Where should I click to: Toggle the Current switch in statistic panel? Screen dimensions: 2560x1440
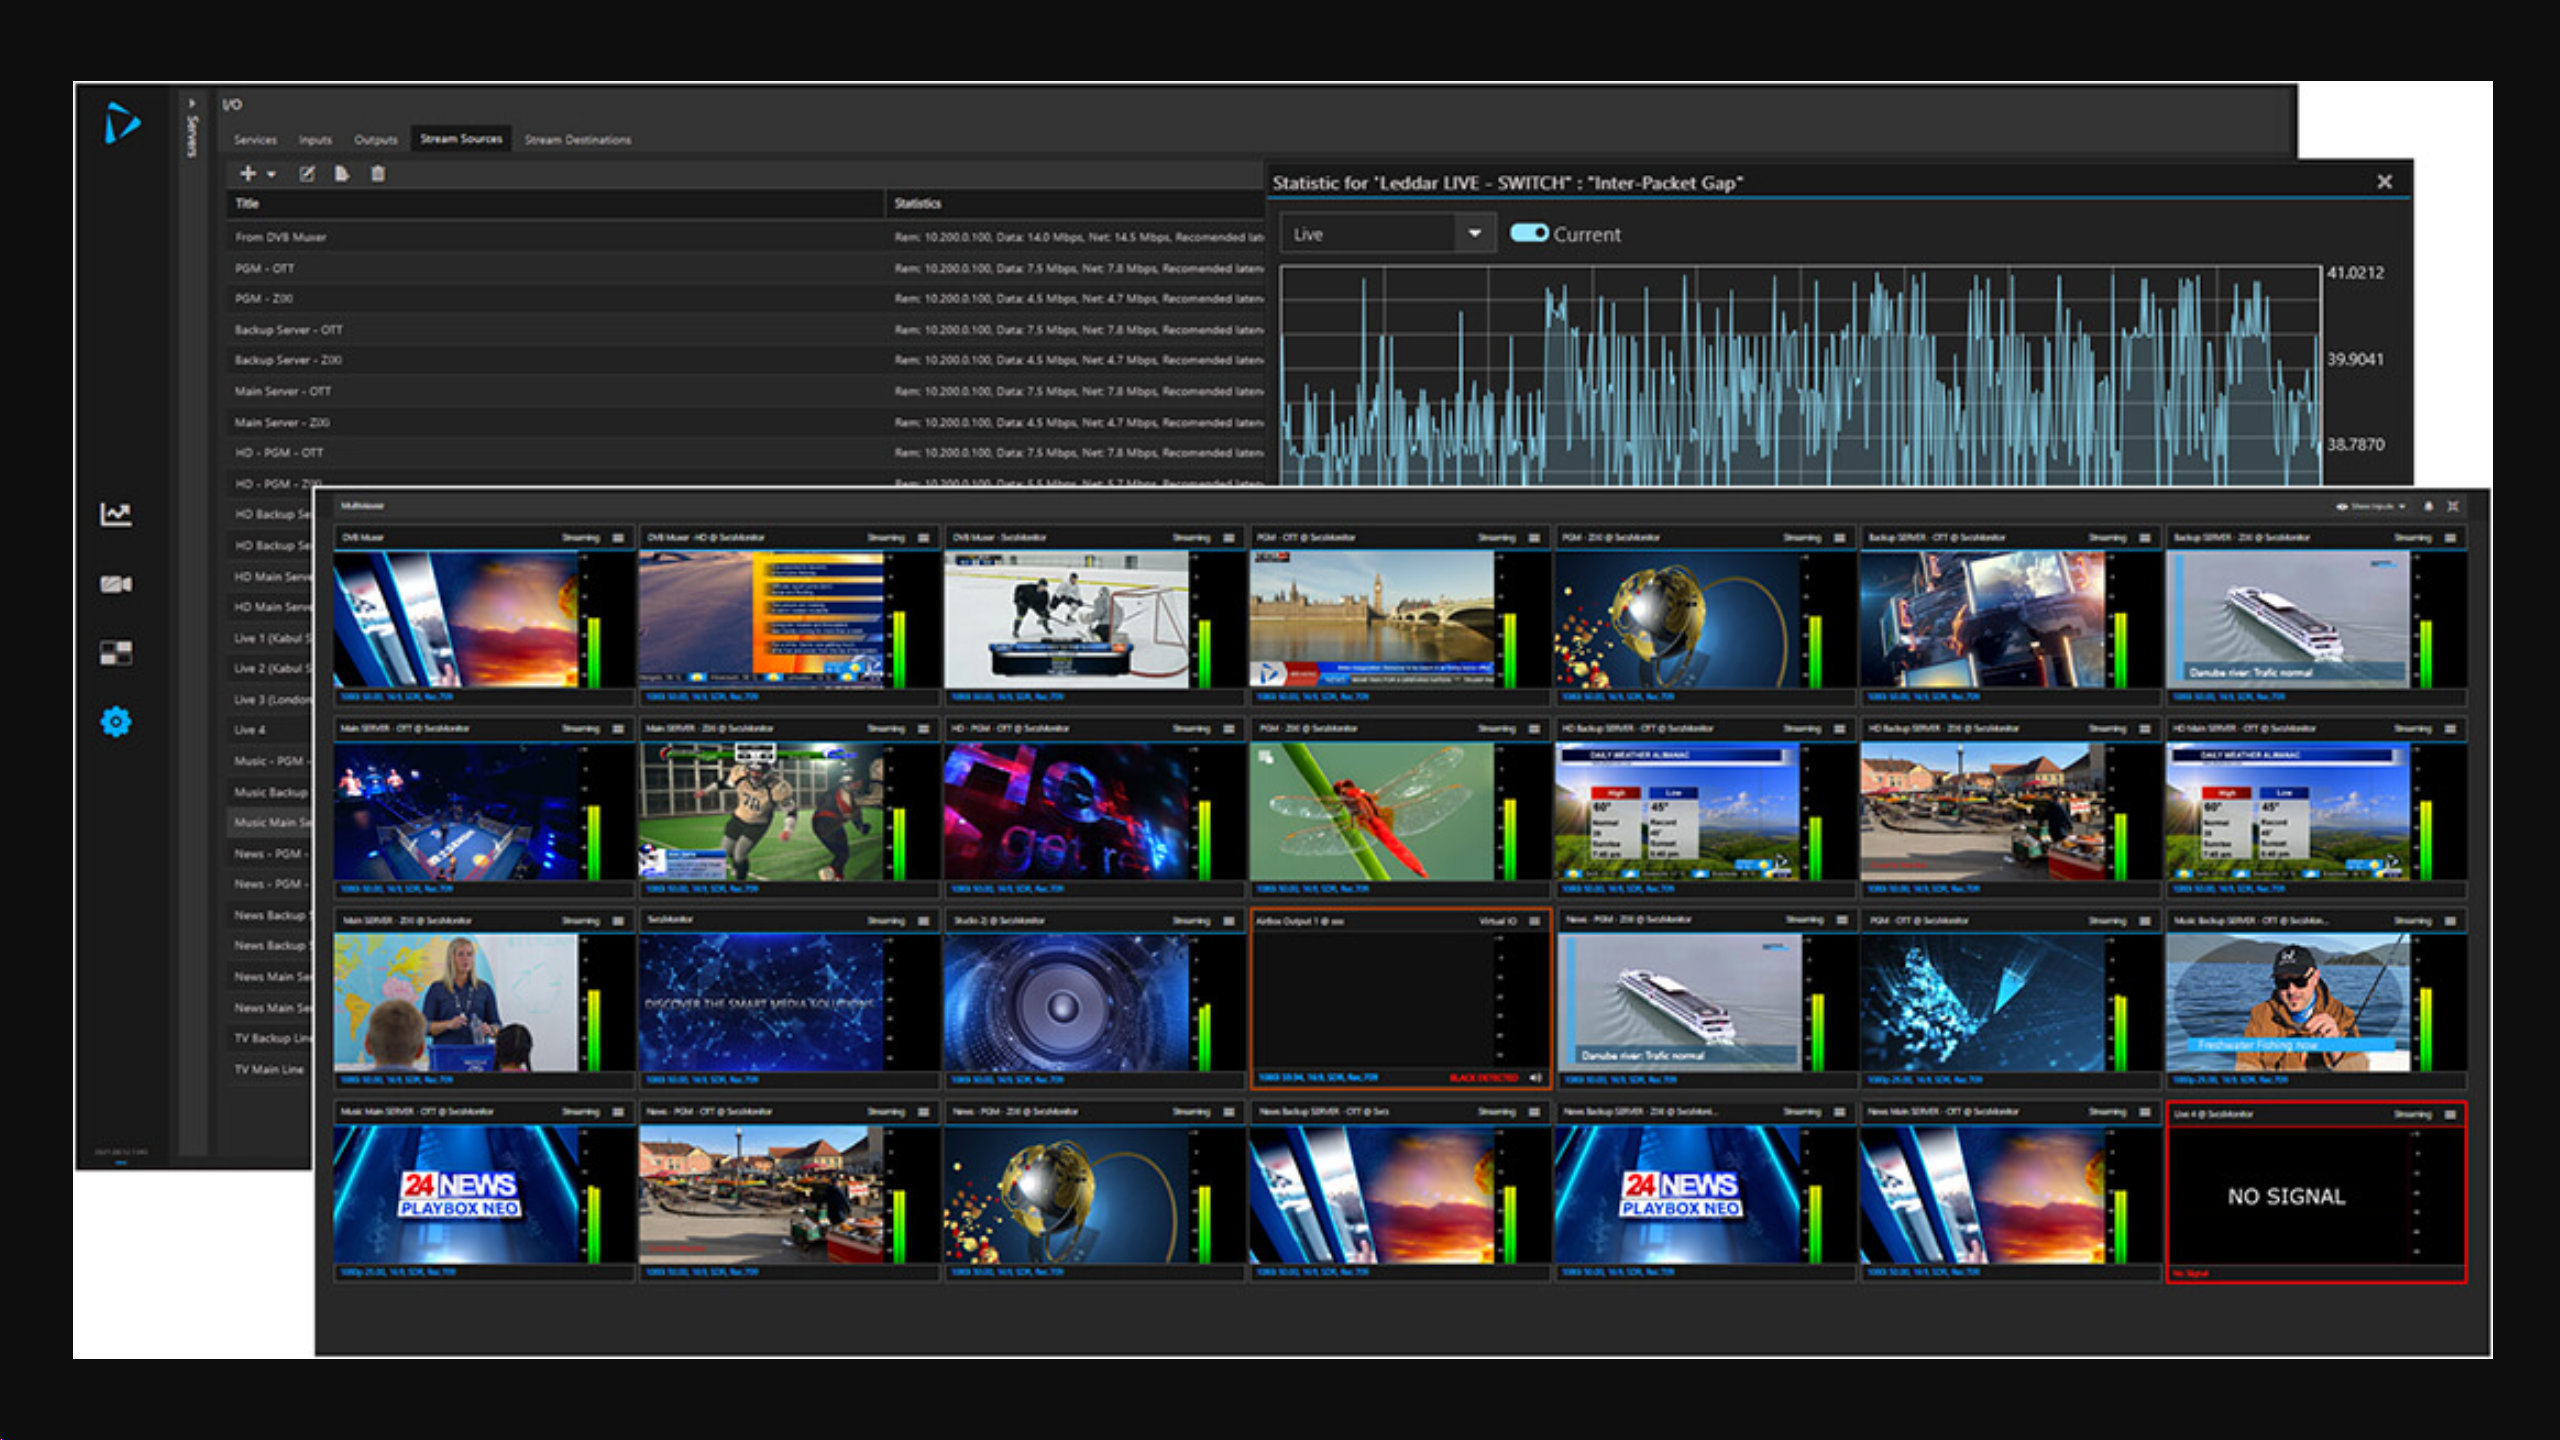(x=1528, y=233)
